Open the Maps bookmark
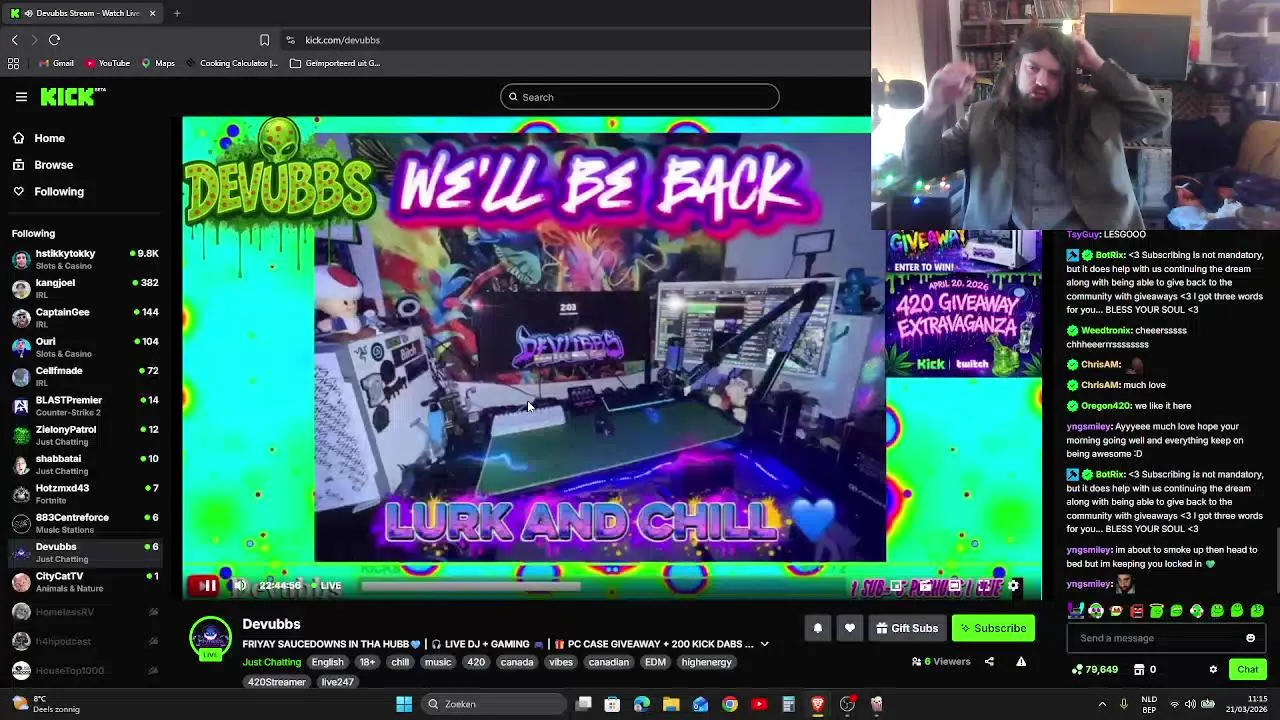This screenshot has width=1280, height=720. pos(158,63)
